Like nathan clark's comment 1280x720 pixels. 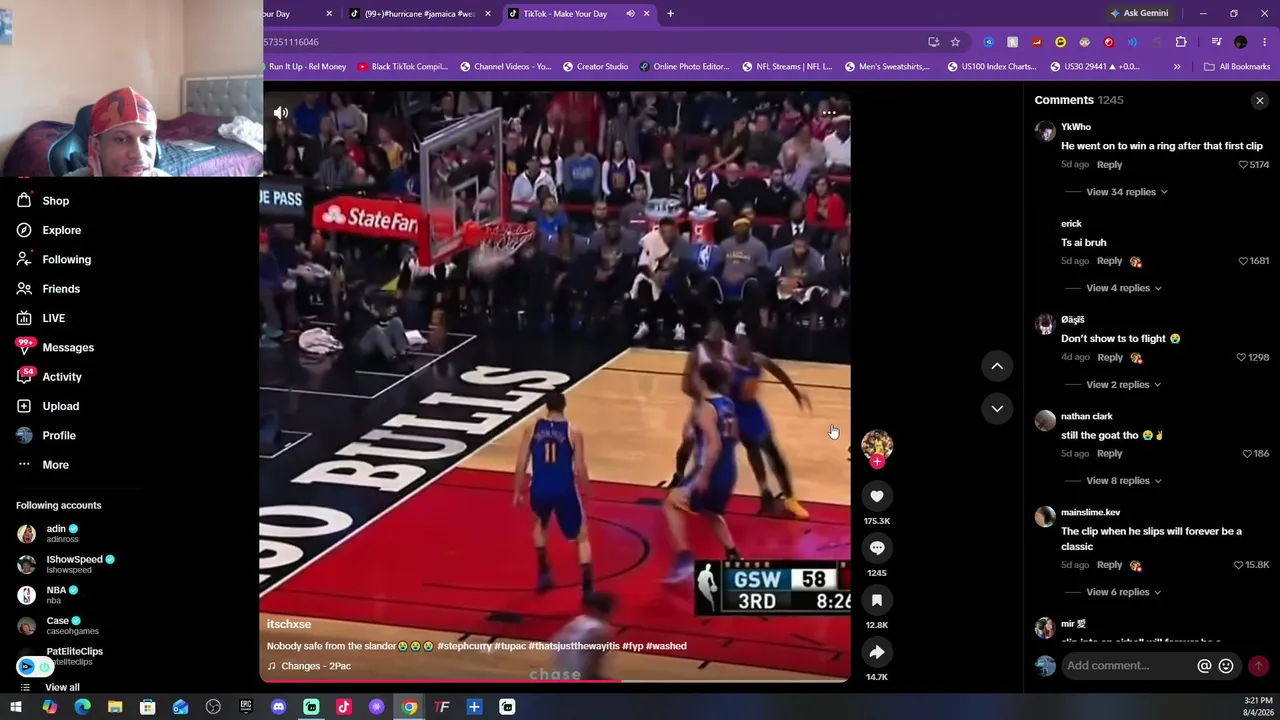click(x=1247, y=454)
